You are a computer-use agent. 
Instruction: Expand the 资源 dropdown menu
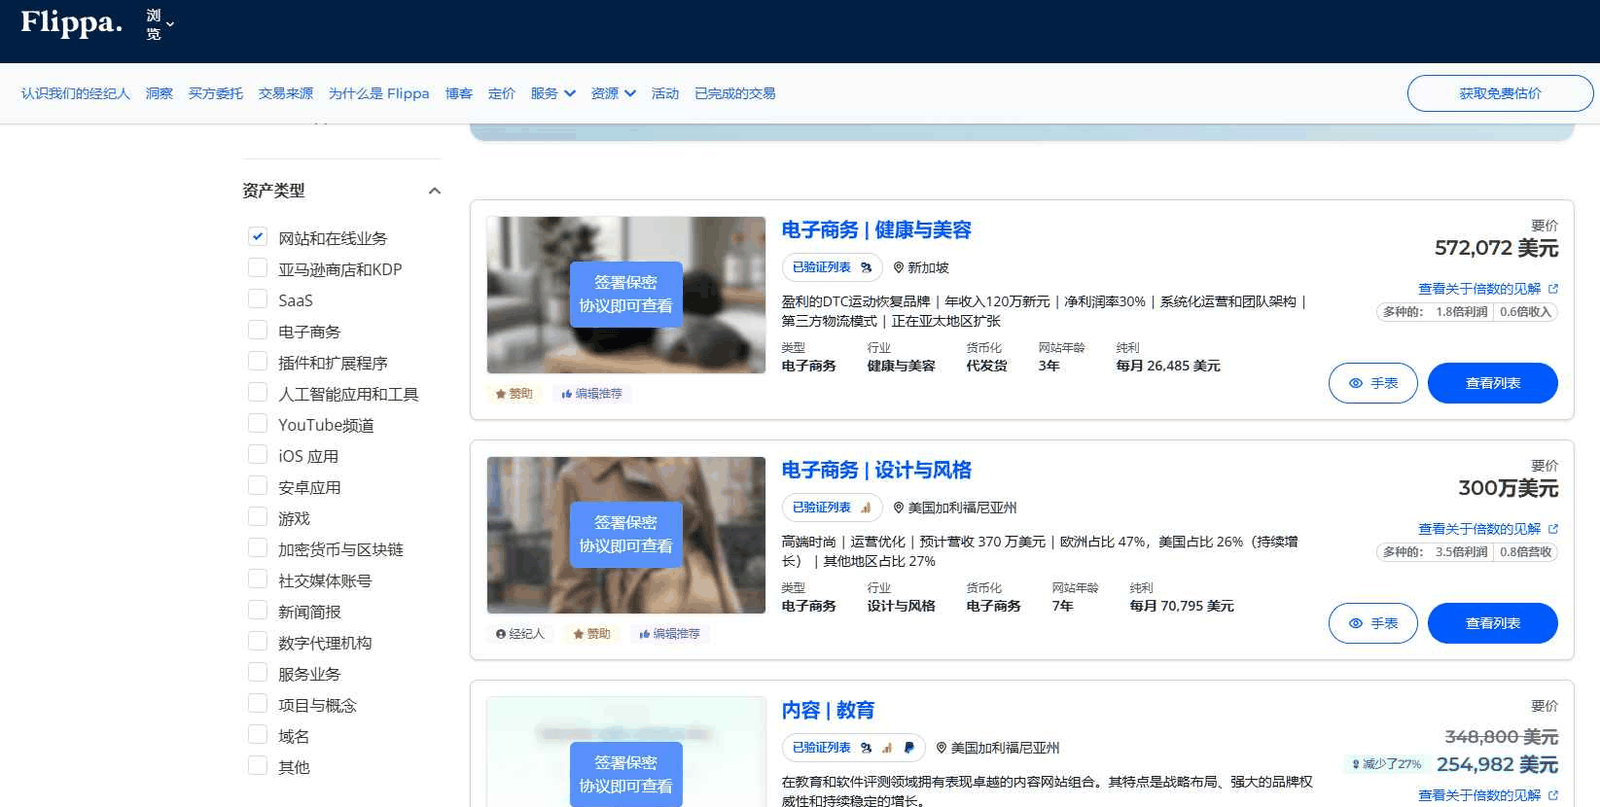[613, 93]
